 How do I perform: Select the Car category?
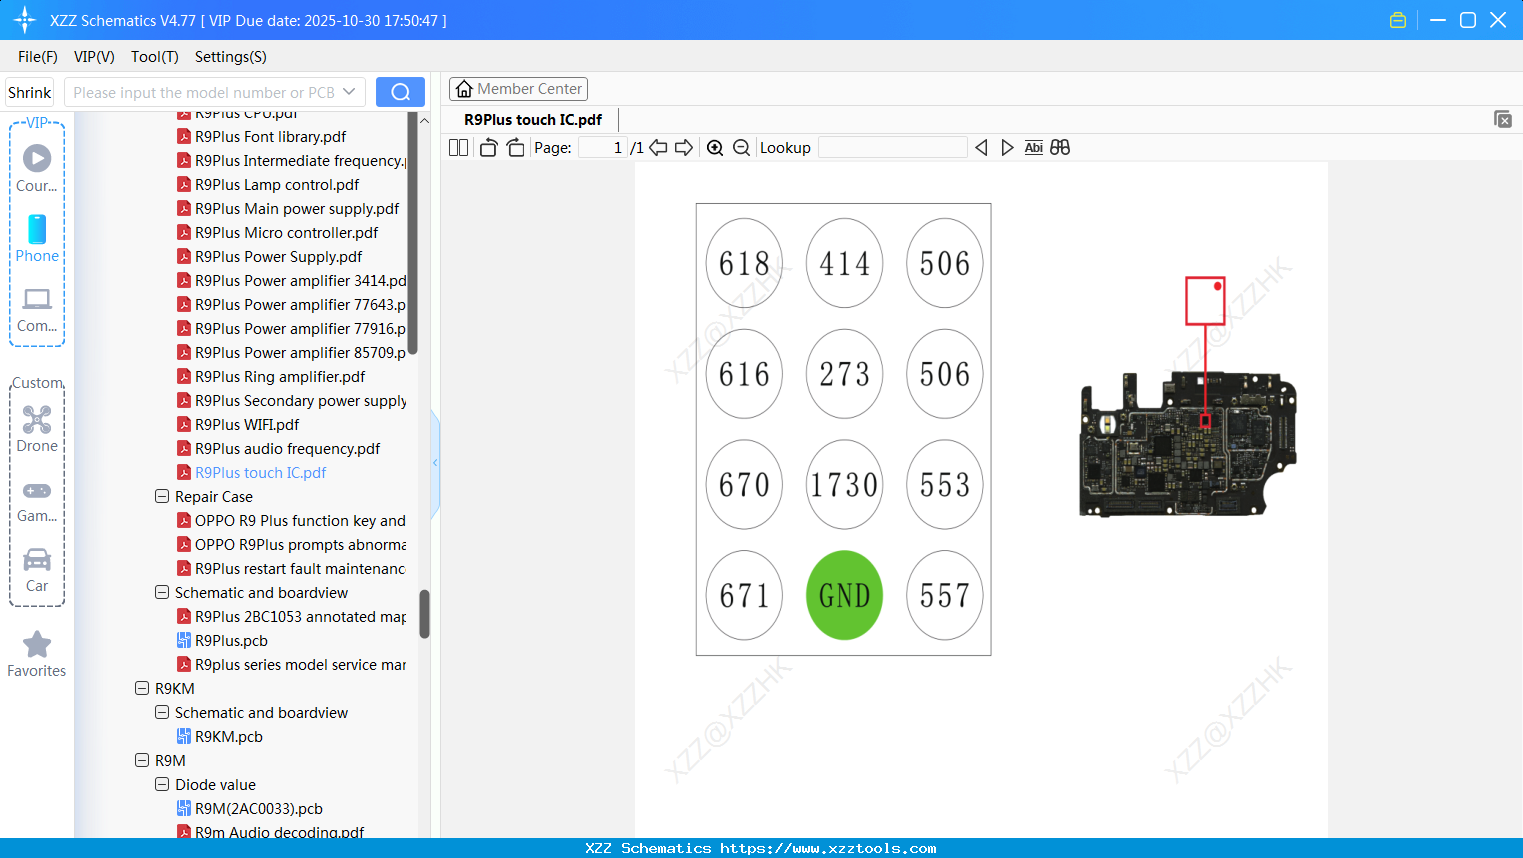[37, 570]
